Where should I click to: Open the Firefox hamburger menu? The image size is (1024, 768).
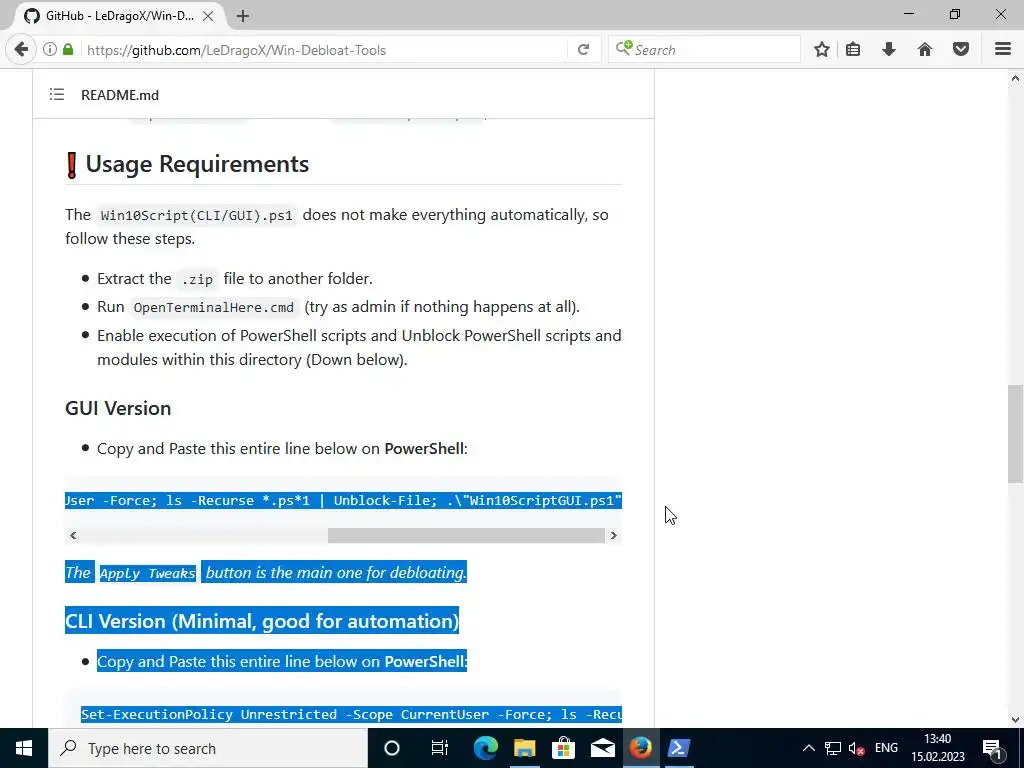(1003, 50)
